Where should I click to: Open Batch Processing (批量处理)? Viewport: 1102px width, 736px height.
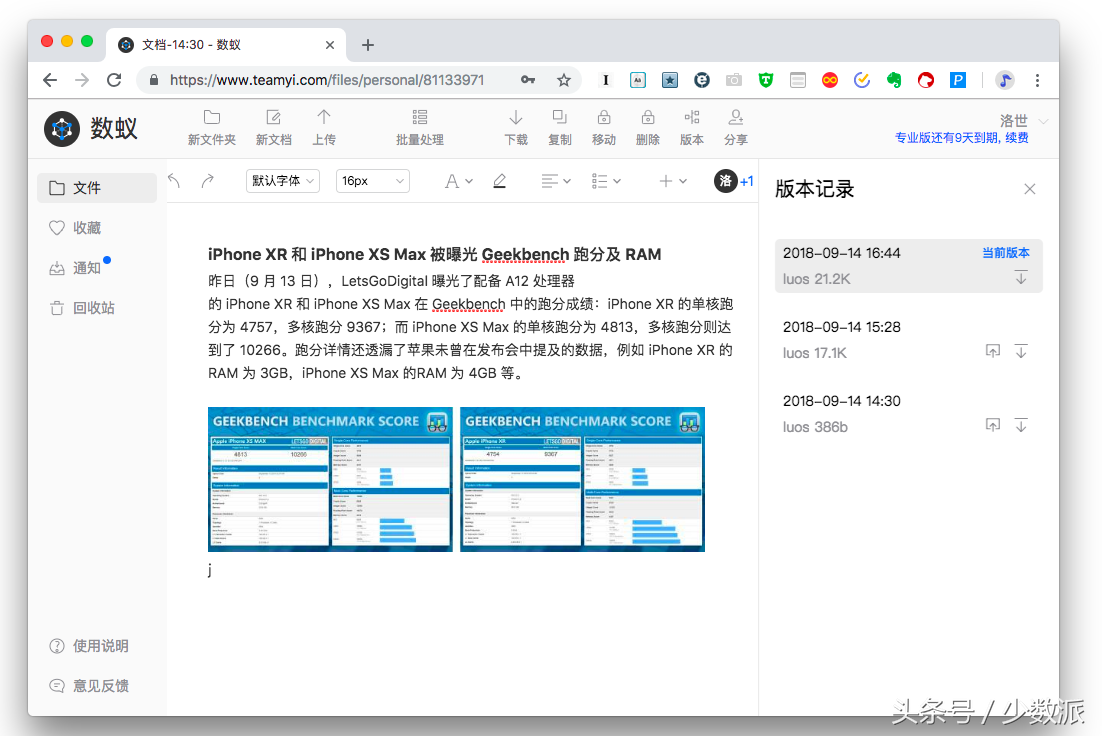(420, 127)
